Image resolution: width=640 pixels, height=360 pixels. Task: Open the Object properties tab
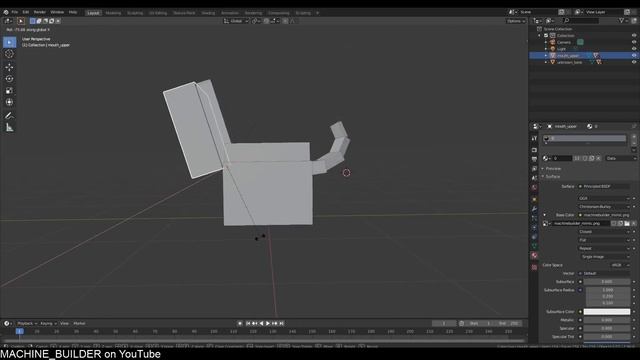pyautogui.click(x=534, y=200)
